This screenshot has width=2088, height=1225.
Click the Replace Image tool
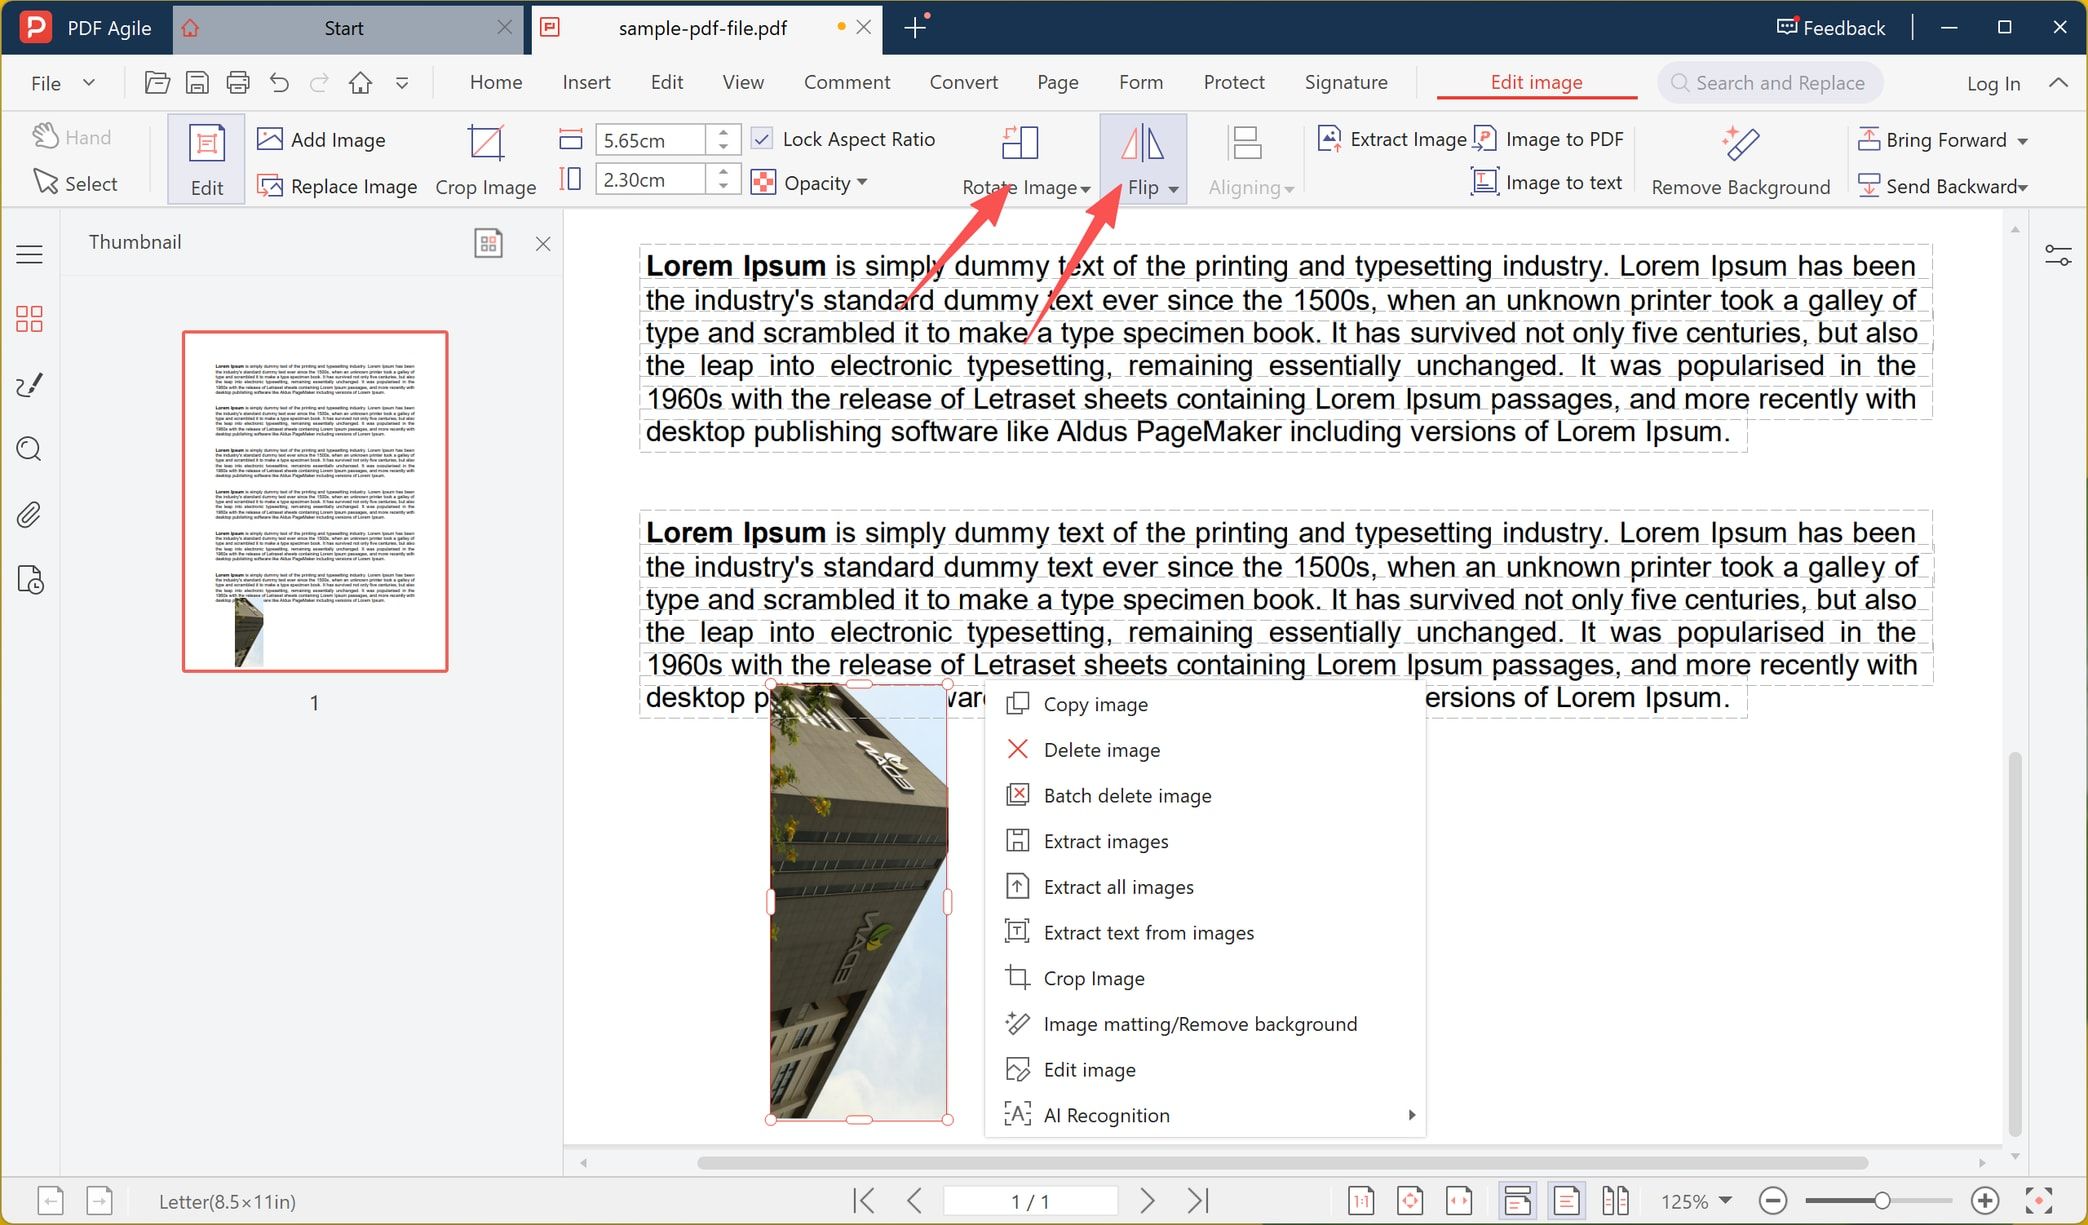pyautogui.click(x=337, y=186)
